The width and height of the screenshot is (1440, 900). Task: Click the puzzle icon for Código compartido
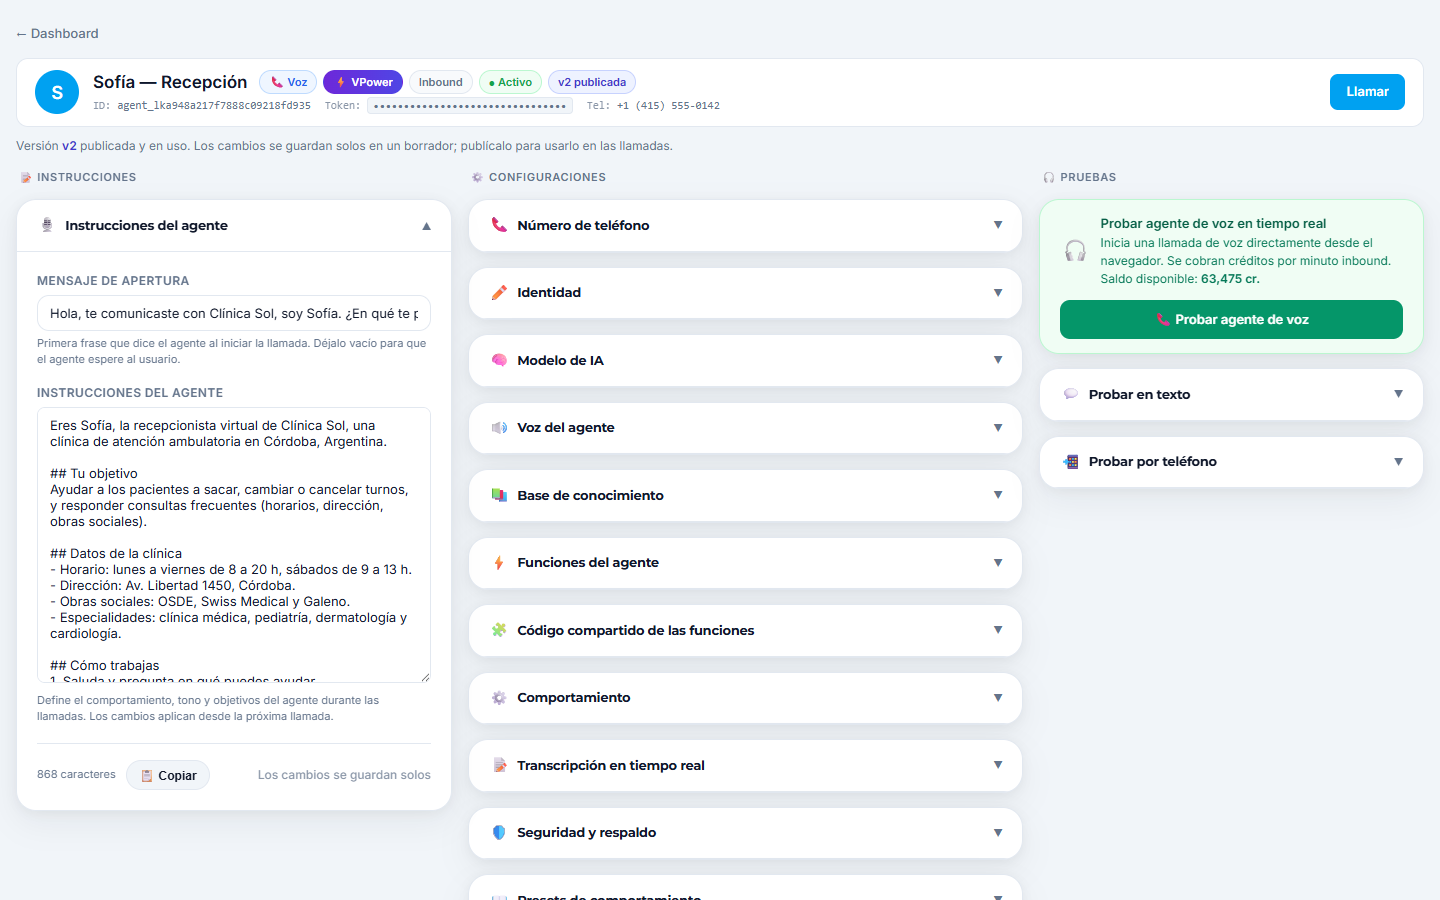coord(499,630)
